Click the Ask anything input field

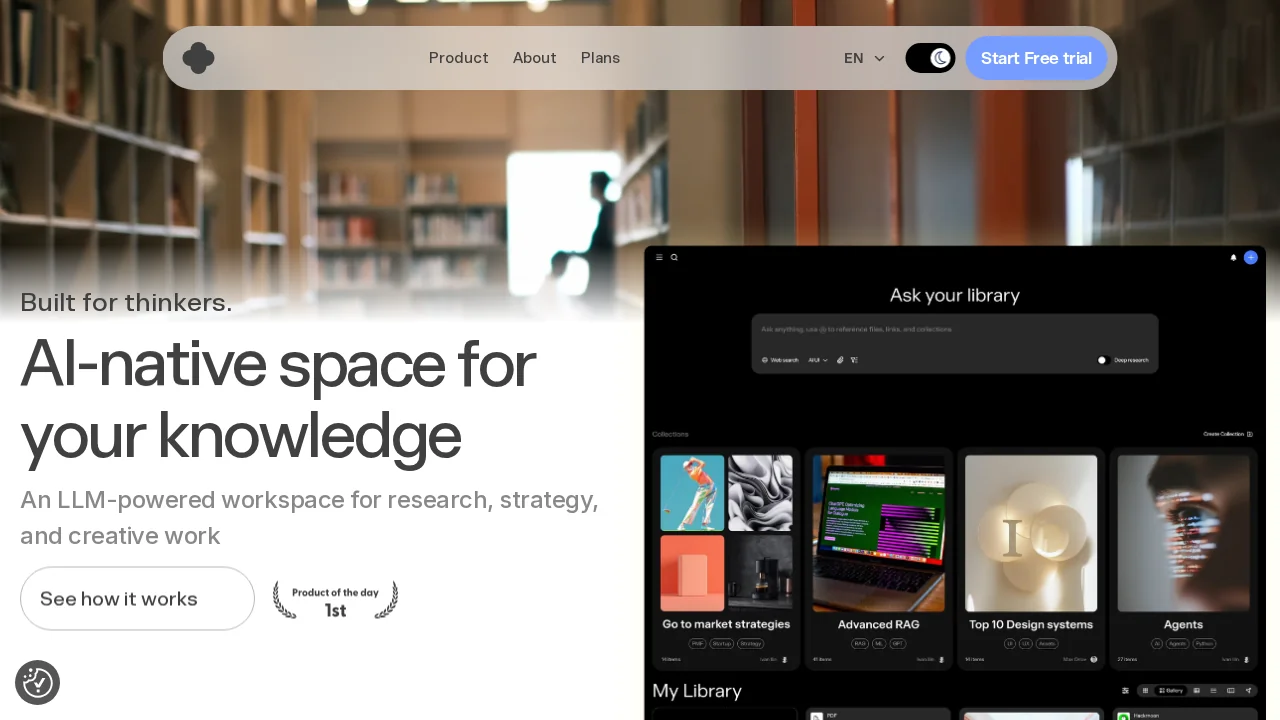tap(954, 330)
